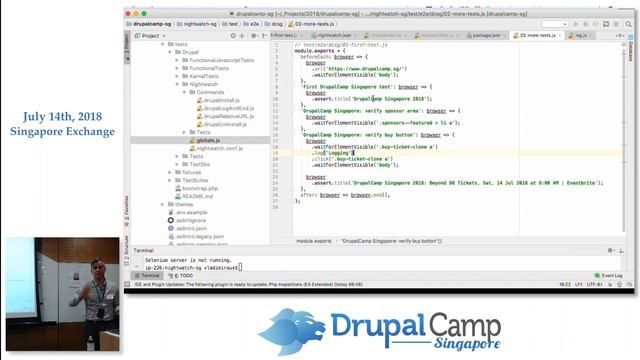Click the LF line separator in status bar
The height and width of the screenshot is (360, 640).
(x=579, y=284)
